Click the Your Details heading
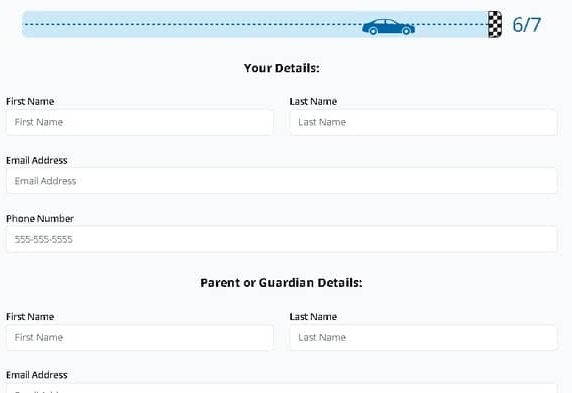Image resolution: width=572 pixels, height=393 pixels. click(282, 68)
